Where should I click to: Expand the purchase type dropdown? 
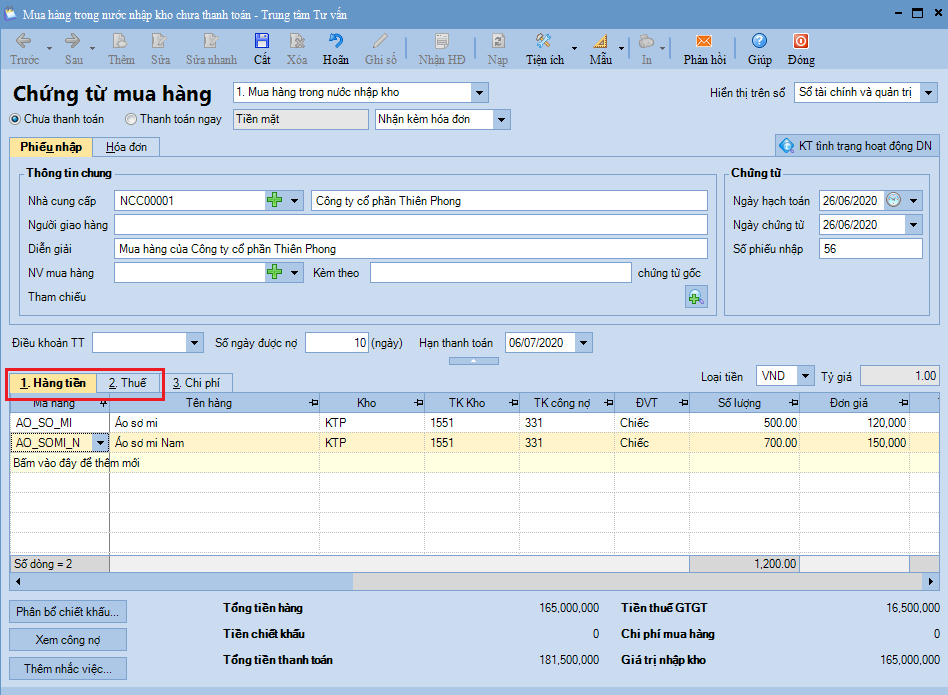pyautogui.click(x=479, y=92)
